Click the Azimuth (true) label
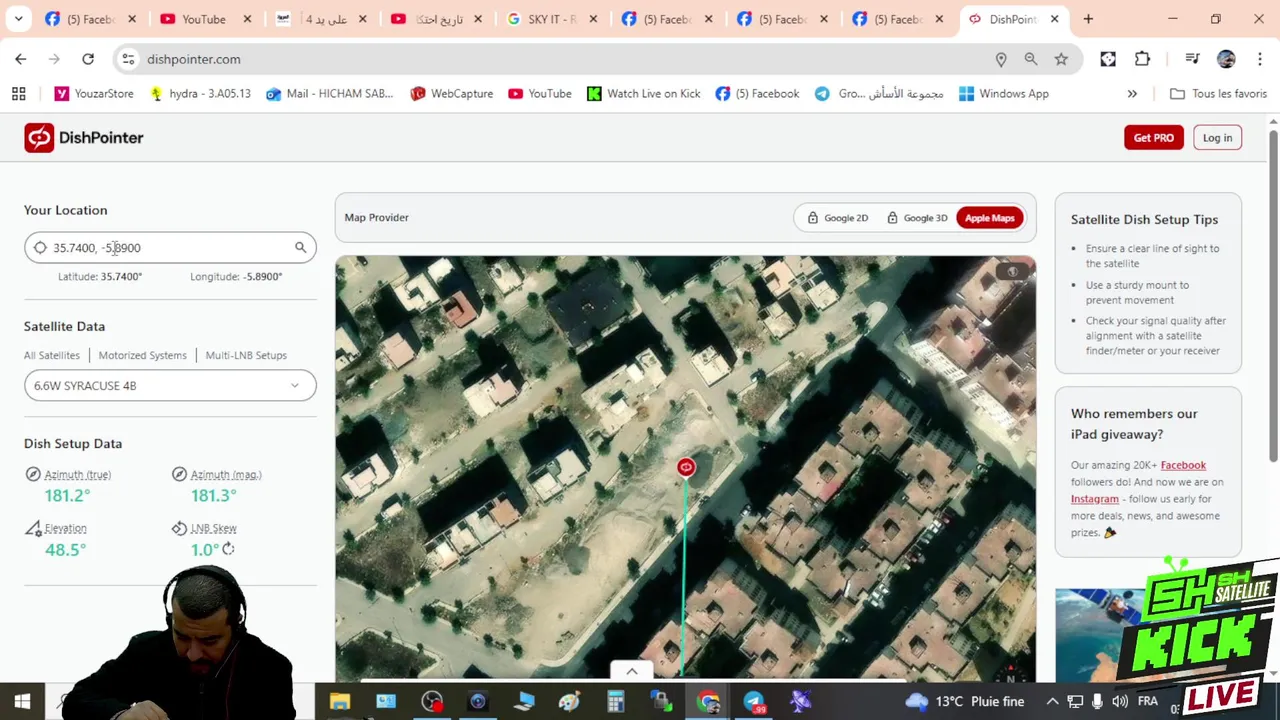This screenshot has height=720, width=1280. 77,475
